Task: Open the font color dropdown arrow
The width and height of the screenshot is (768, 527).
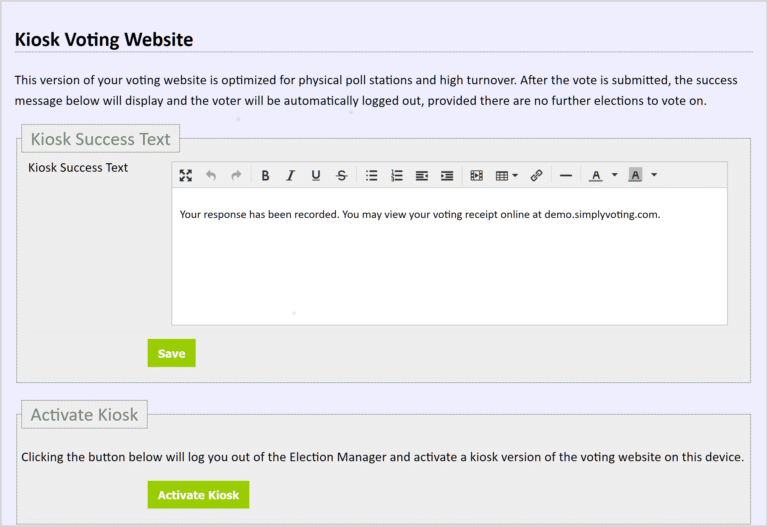Action: coord(615,175)
